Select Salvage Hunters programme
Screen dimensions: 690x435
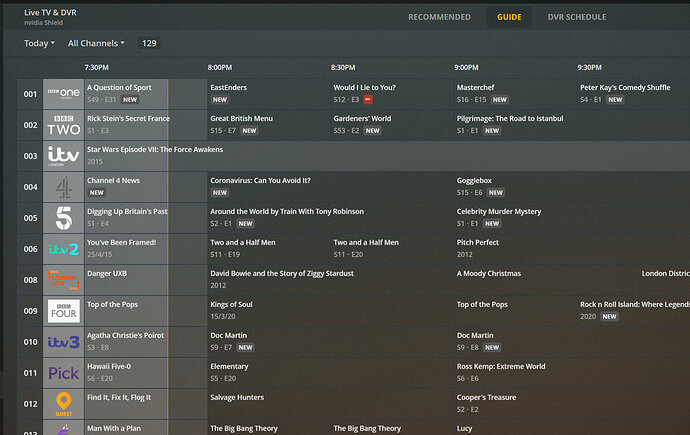pyautogui.click(x=330, y=404)
